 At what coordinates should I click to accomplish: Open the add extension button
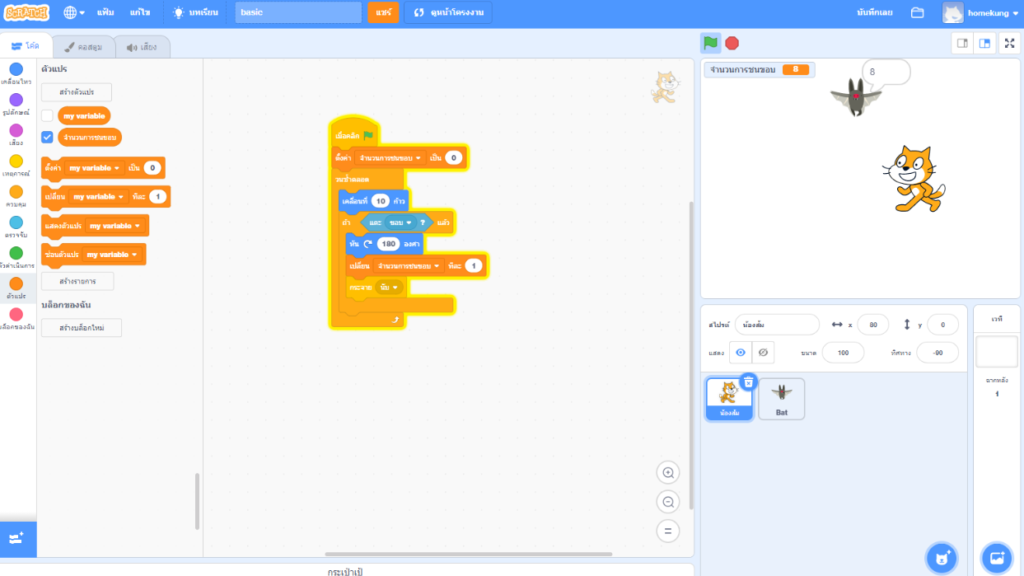(17, 538)
